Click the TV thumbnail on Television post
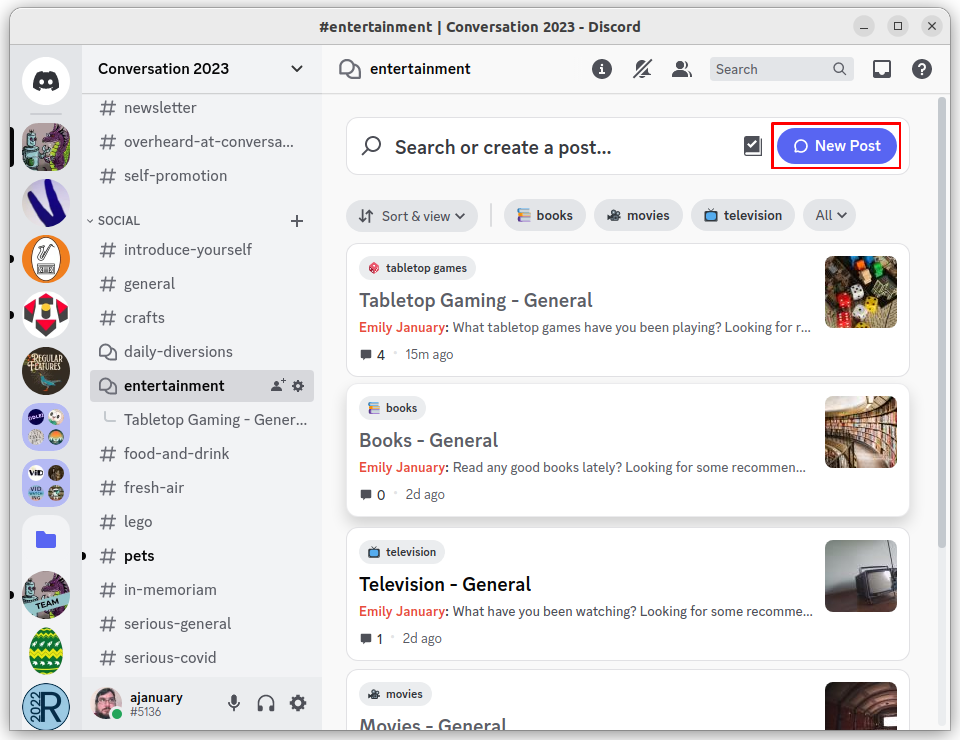 coord(861,576)
